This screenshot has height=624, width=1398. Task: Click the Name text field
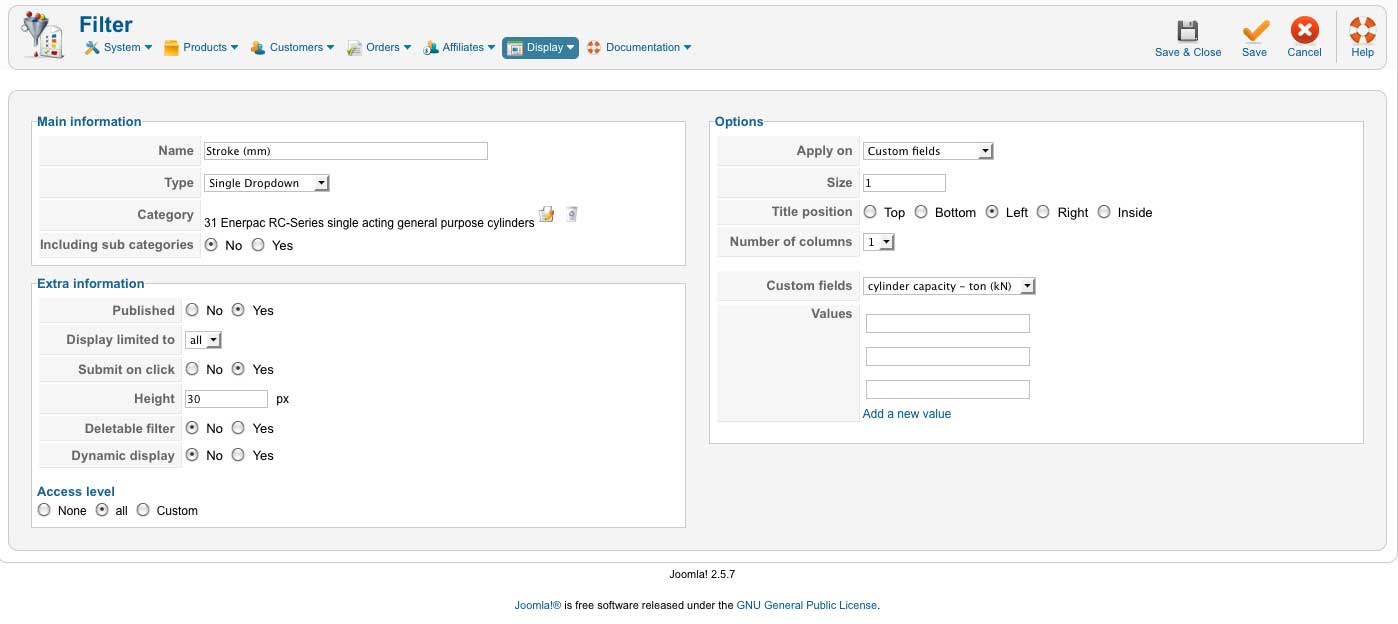click(x=345, y=151)
